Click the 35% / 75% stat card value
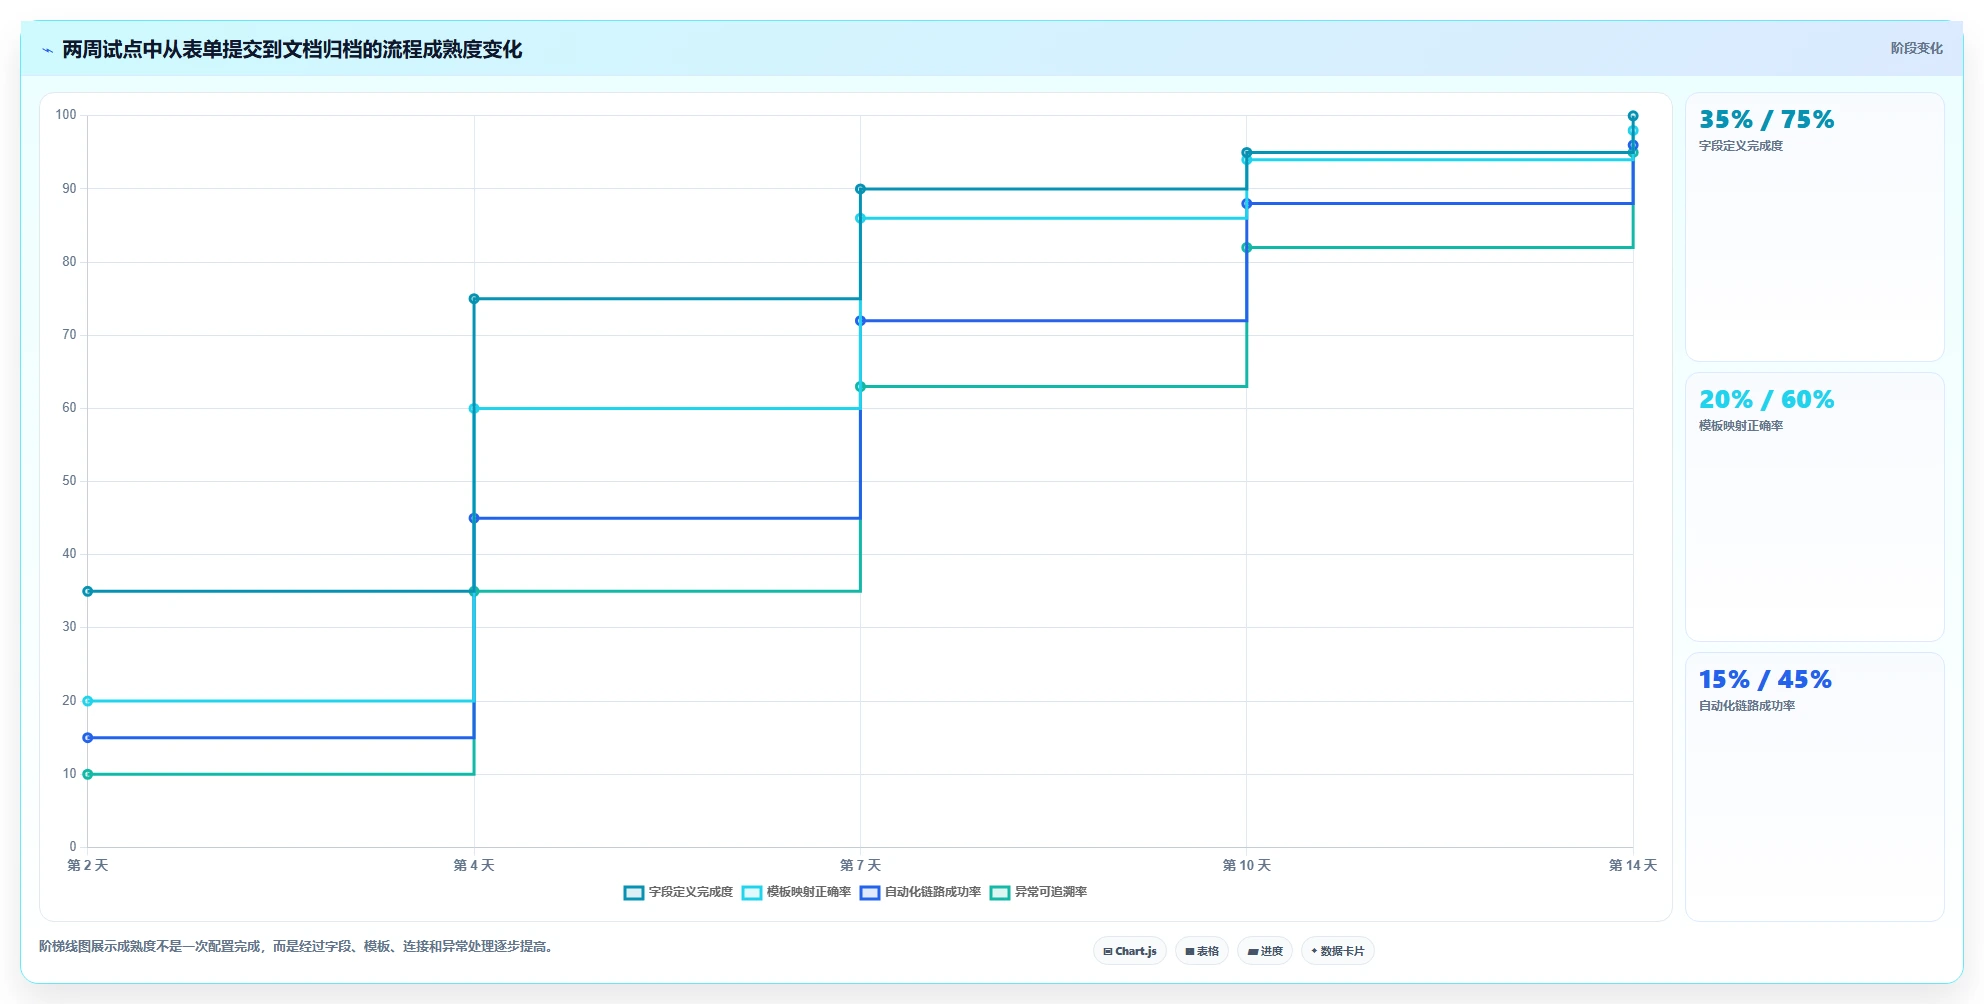The width and height of the screenshot is (1984, 1004). [1766, 120]
